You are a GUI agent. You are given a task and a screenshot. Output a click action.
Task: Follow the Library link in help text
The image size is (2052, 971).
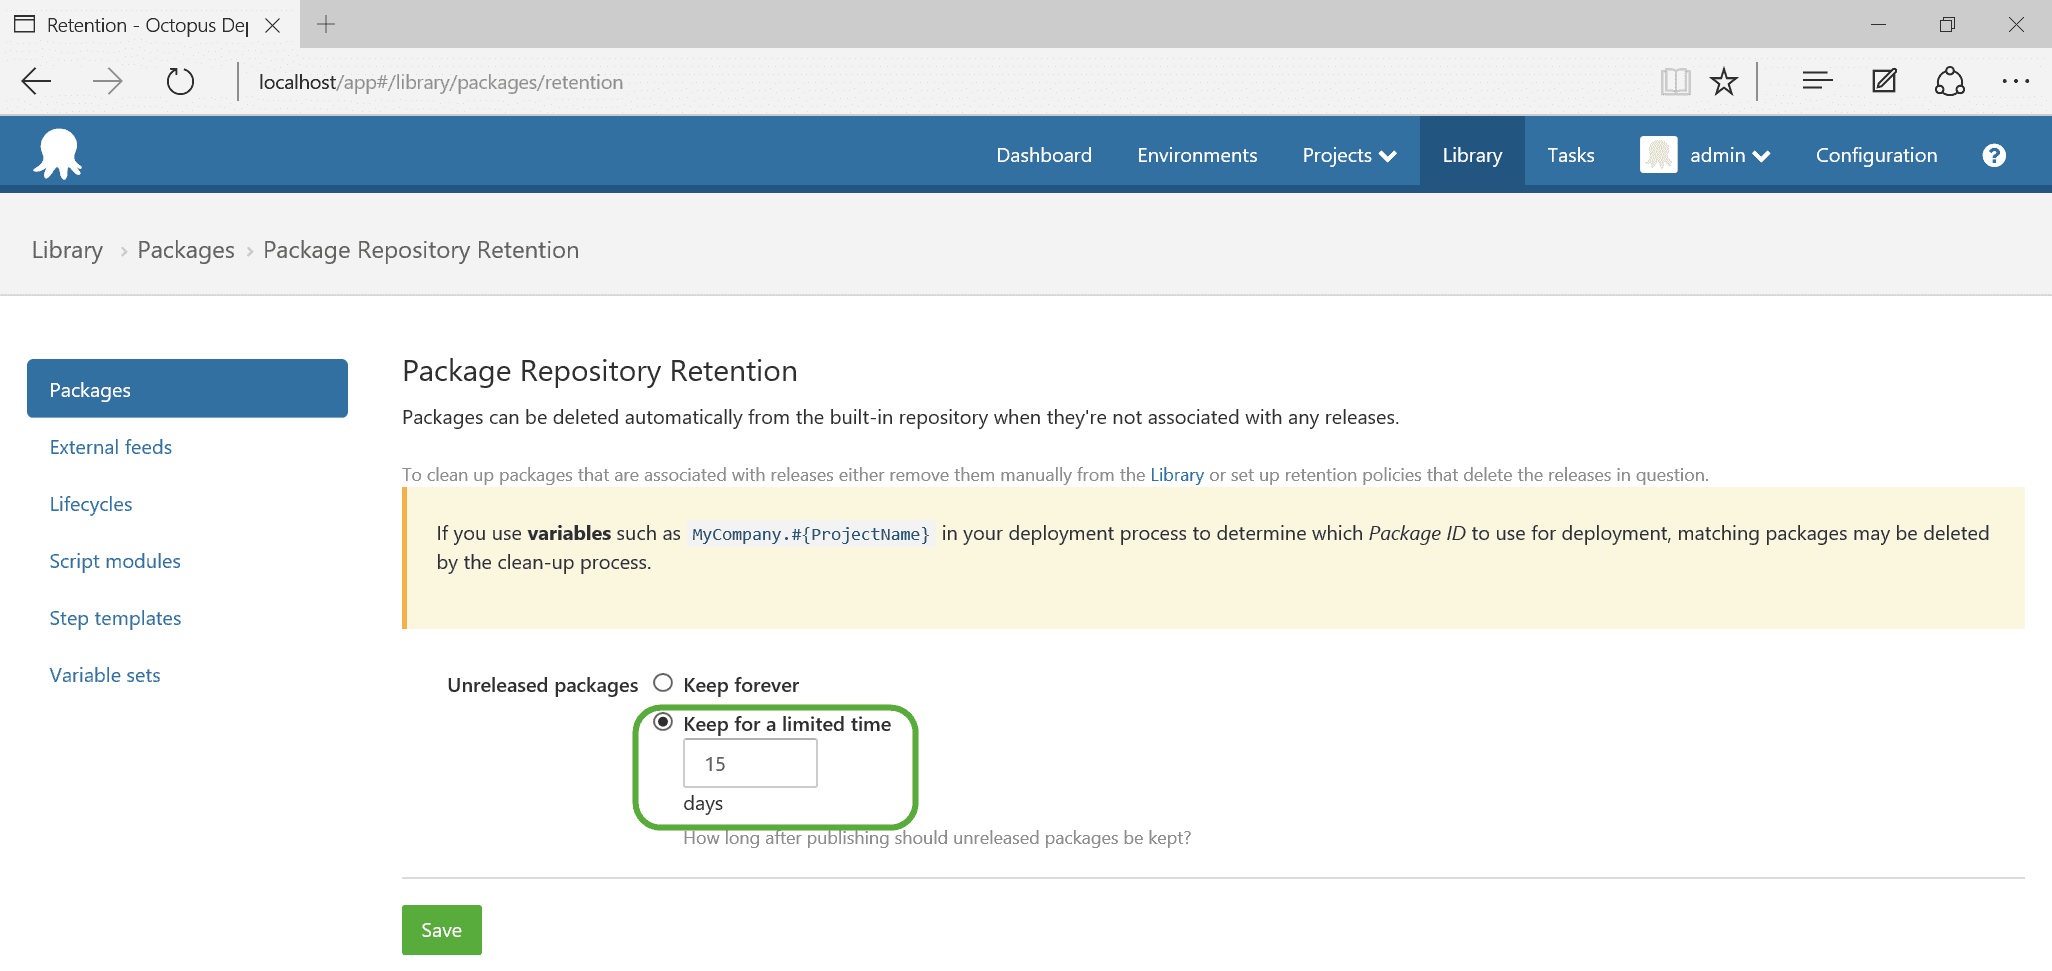(x=1176, y=475)
